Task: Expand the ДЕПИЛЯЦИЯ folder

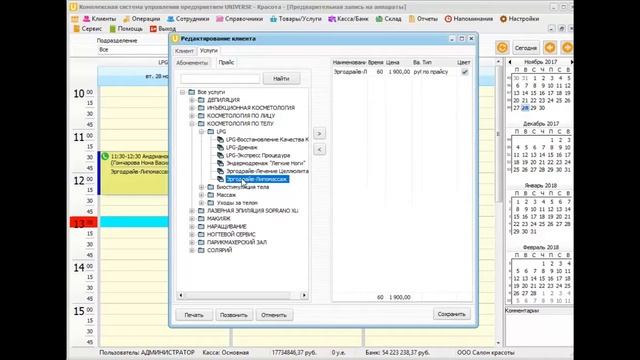Action: coord(192,100)
